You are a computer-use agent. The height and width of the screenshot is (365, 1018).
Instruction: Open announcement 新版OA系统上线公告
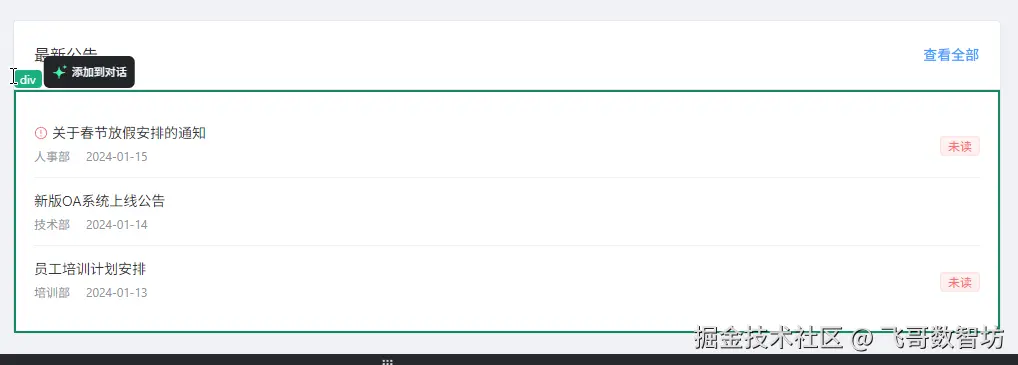[99, 201]
